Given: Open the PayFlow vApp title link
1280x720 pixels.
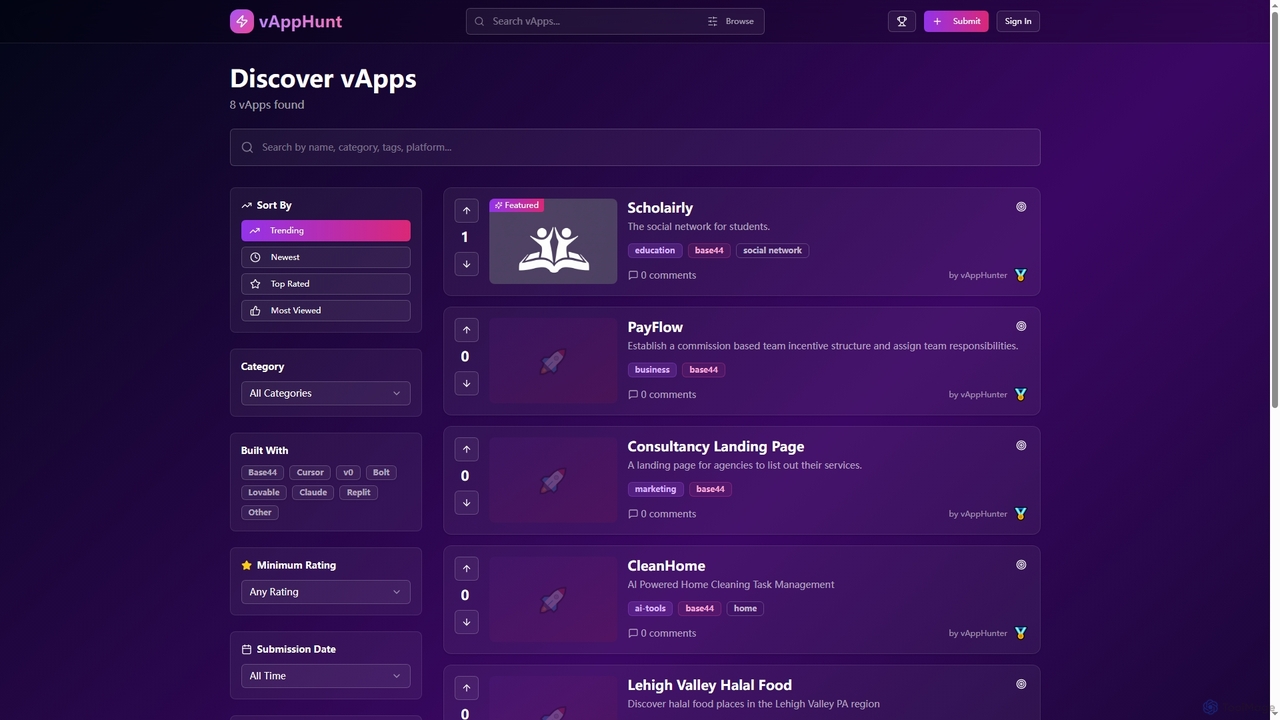Looking at the screenshot, I should coord(655,327).
